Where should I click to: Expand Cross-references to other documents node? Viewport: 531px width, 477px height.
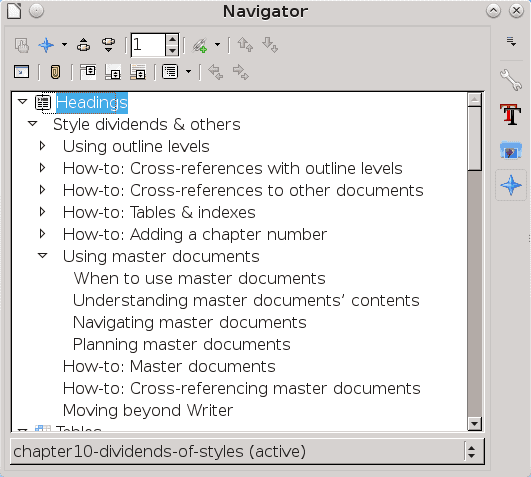pyautogui.click(x=42, y=190)
